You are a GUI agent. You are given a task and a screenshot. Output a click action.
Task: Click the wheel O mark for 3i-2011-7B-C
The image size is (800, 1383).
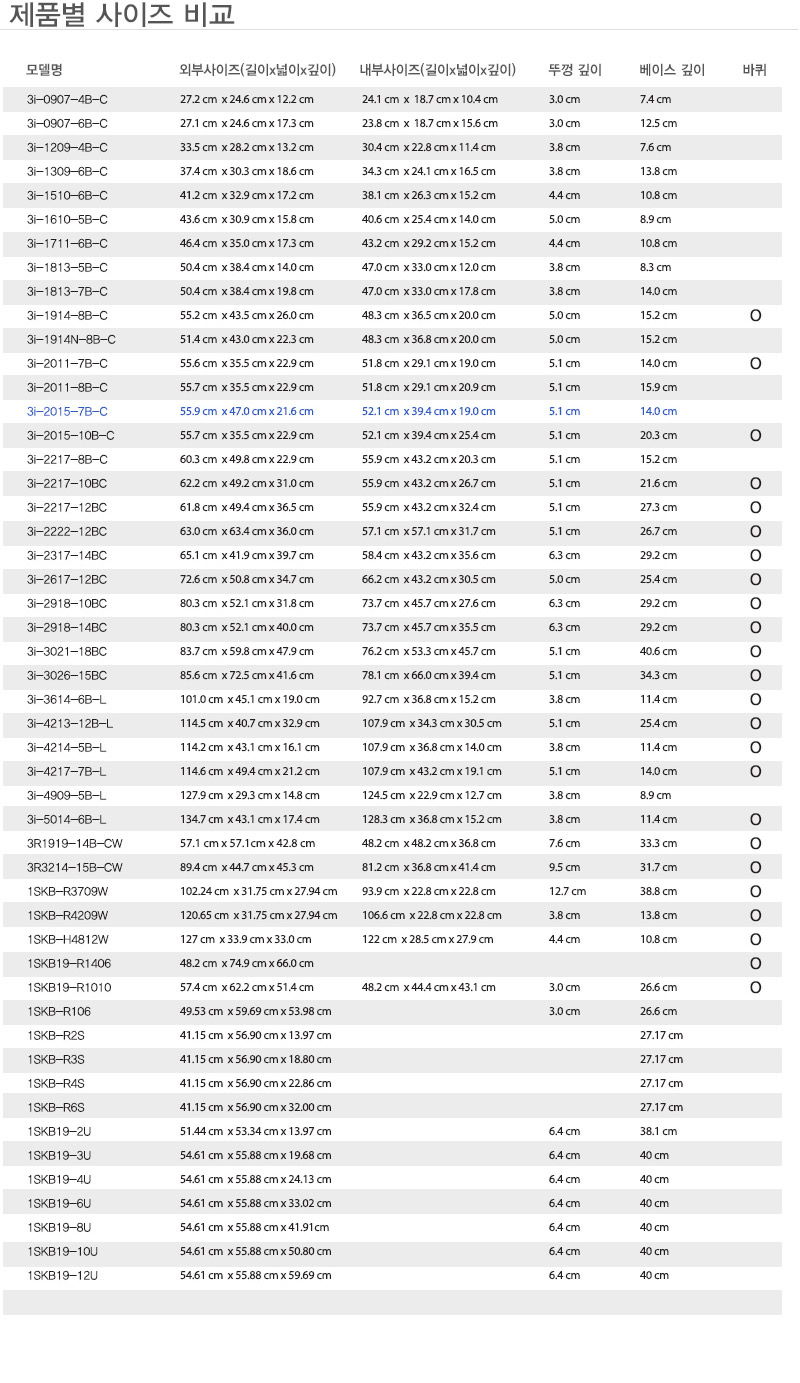tap(755, 363)
